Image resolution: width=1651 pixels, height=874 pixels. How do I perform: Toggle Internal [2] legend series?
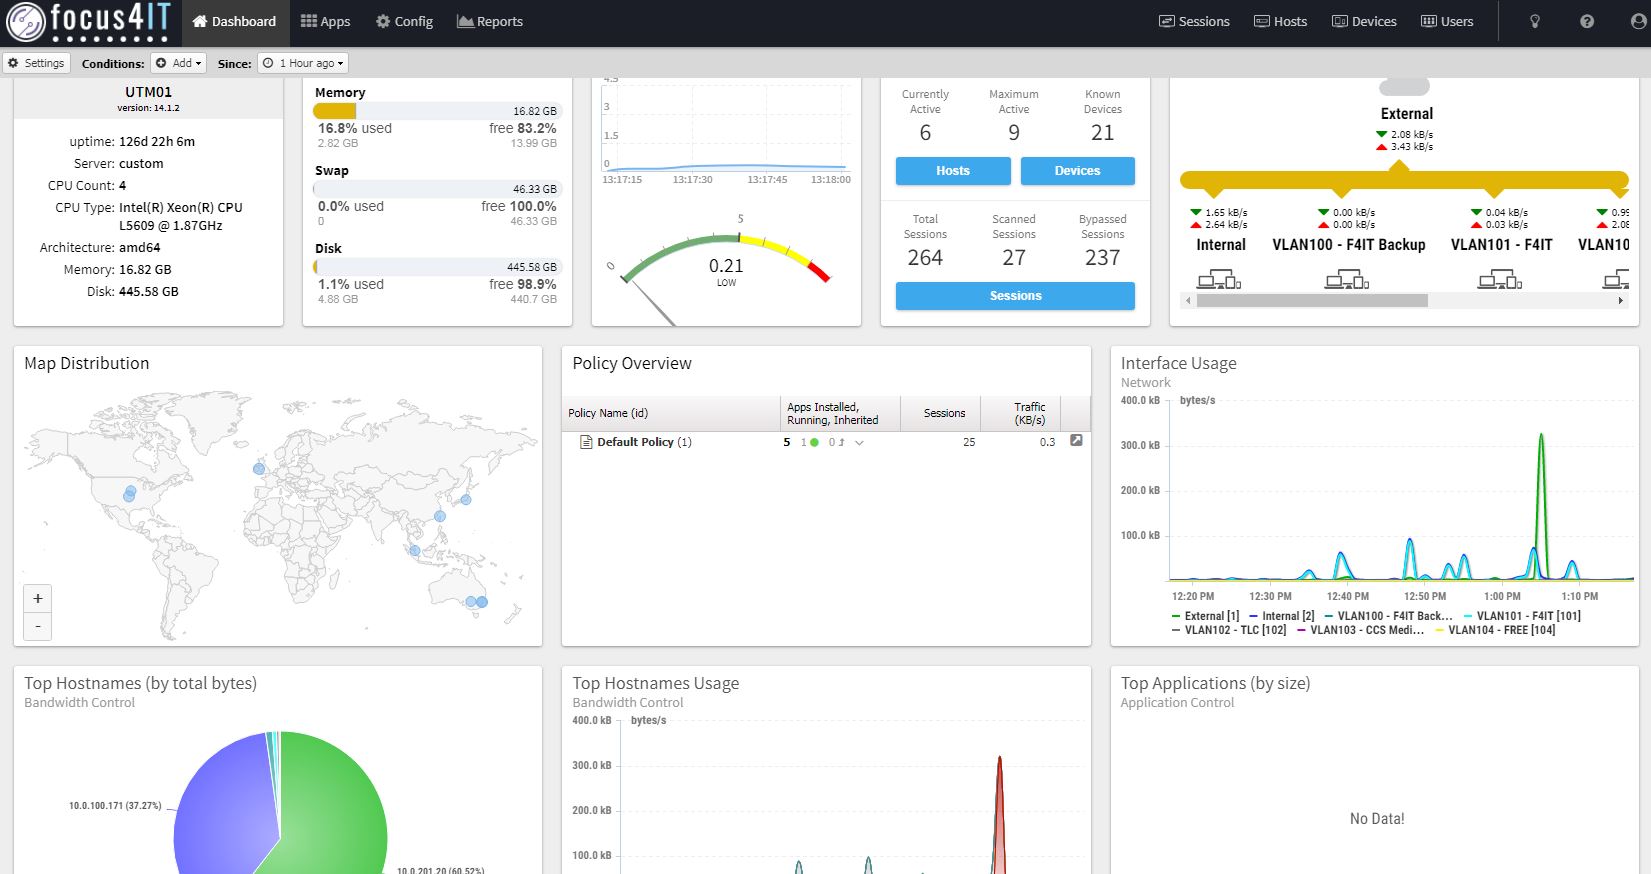pyautogui.click(x=1281, y=616)
